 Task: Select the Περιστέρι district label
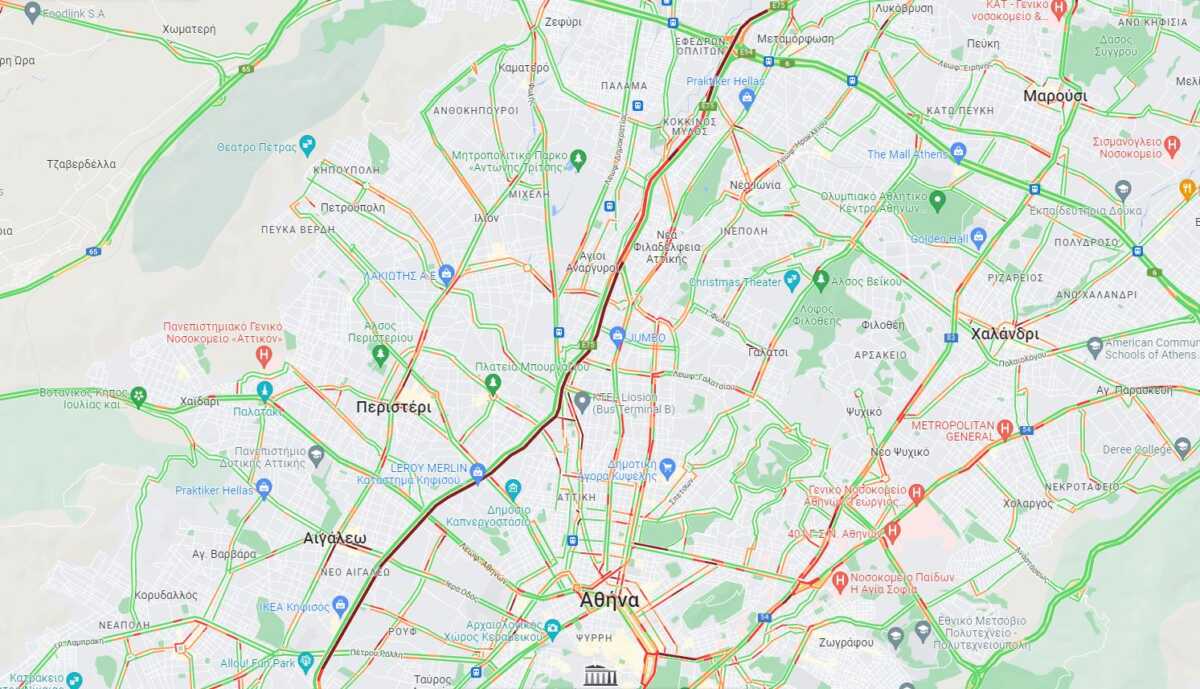click(x=394, y=407)
